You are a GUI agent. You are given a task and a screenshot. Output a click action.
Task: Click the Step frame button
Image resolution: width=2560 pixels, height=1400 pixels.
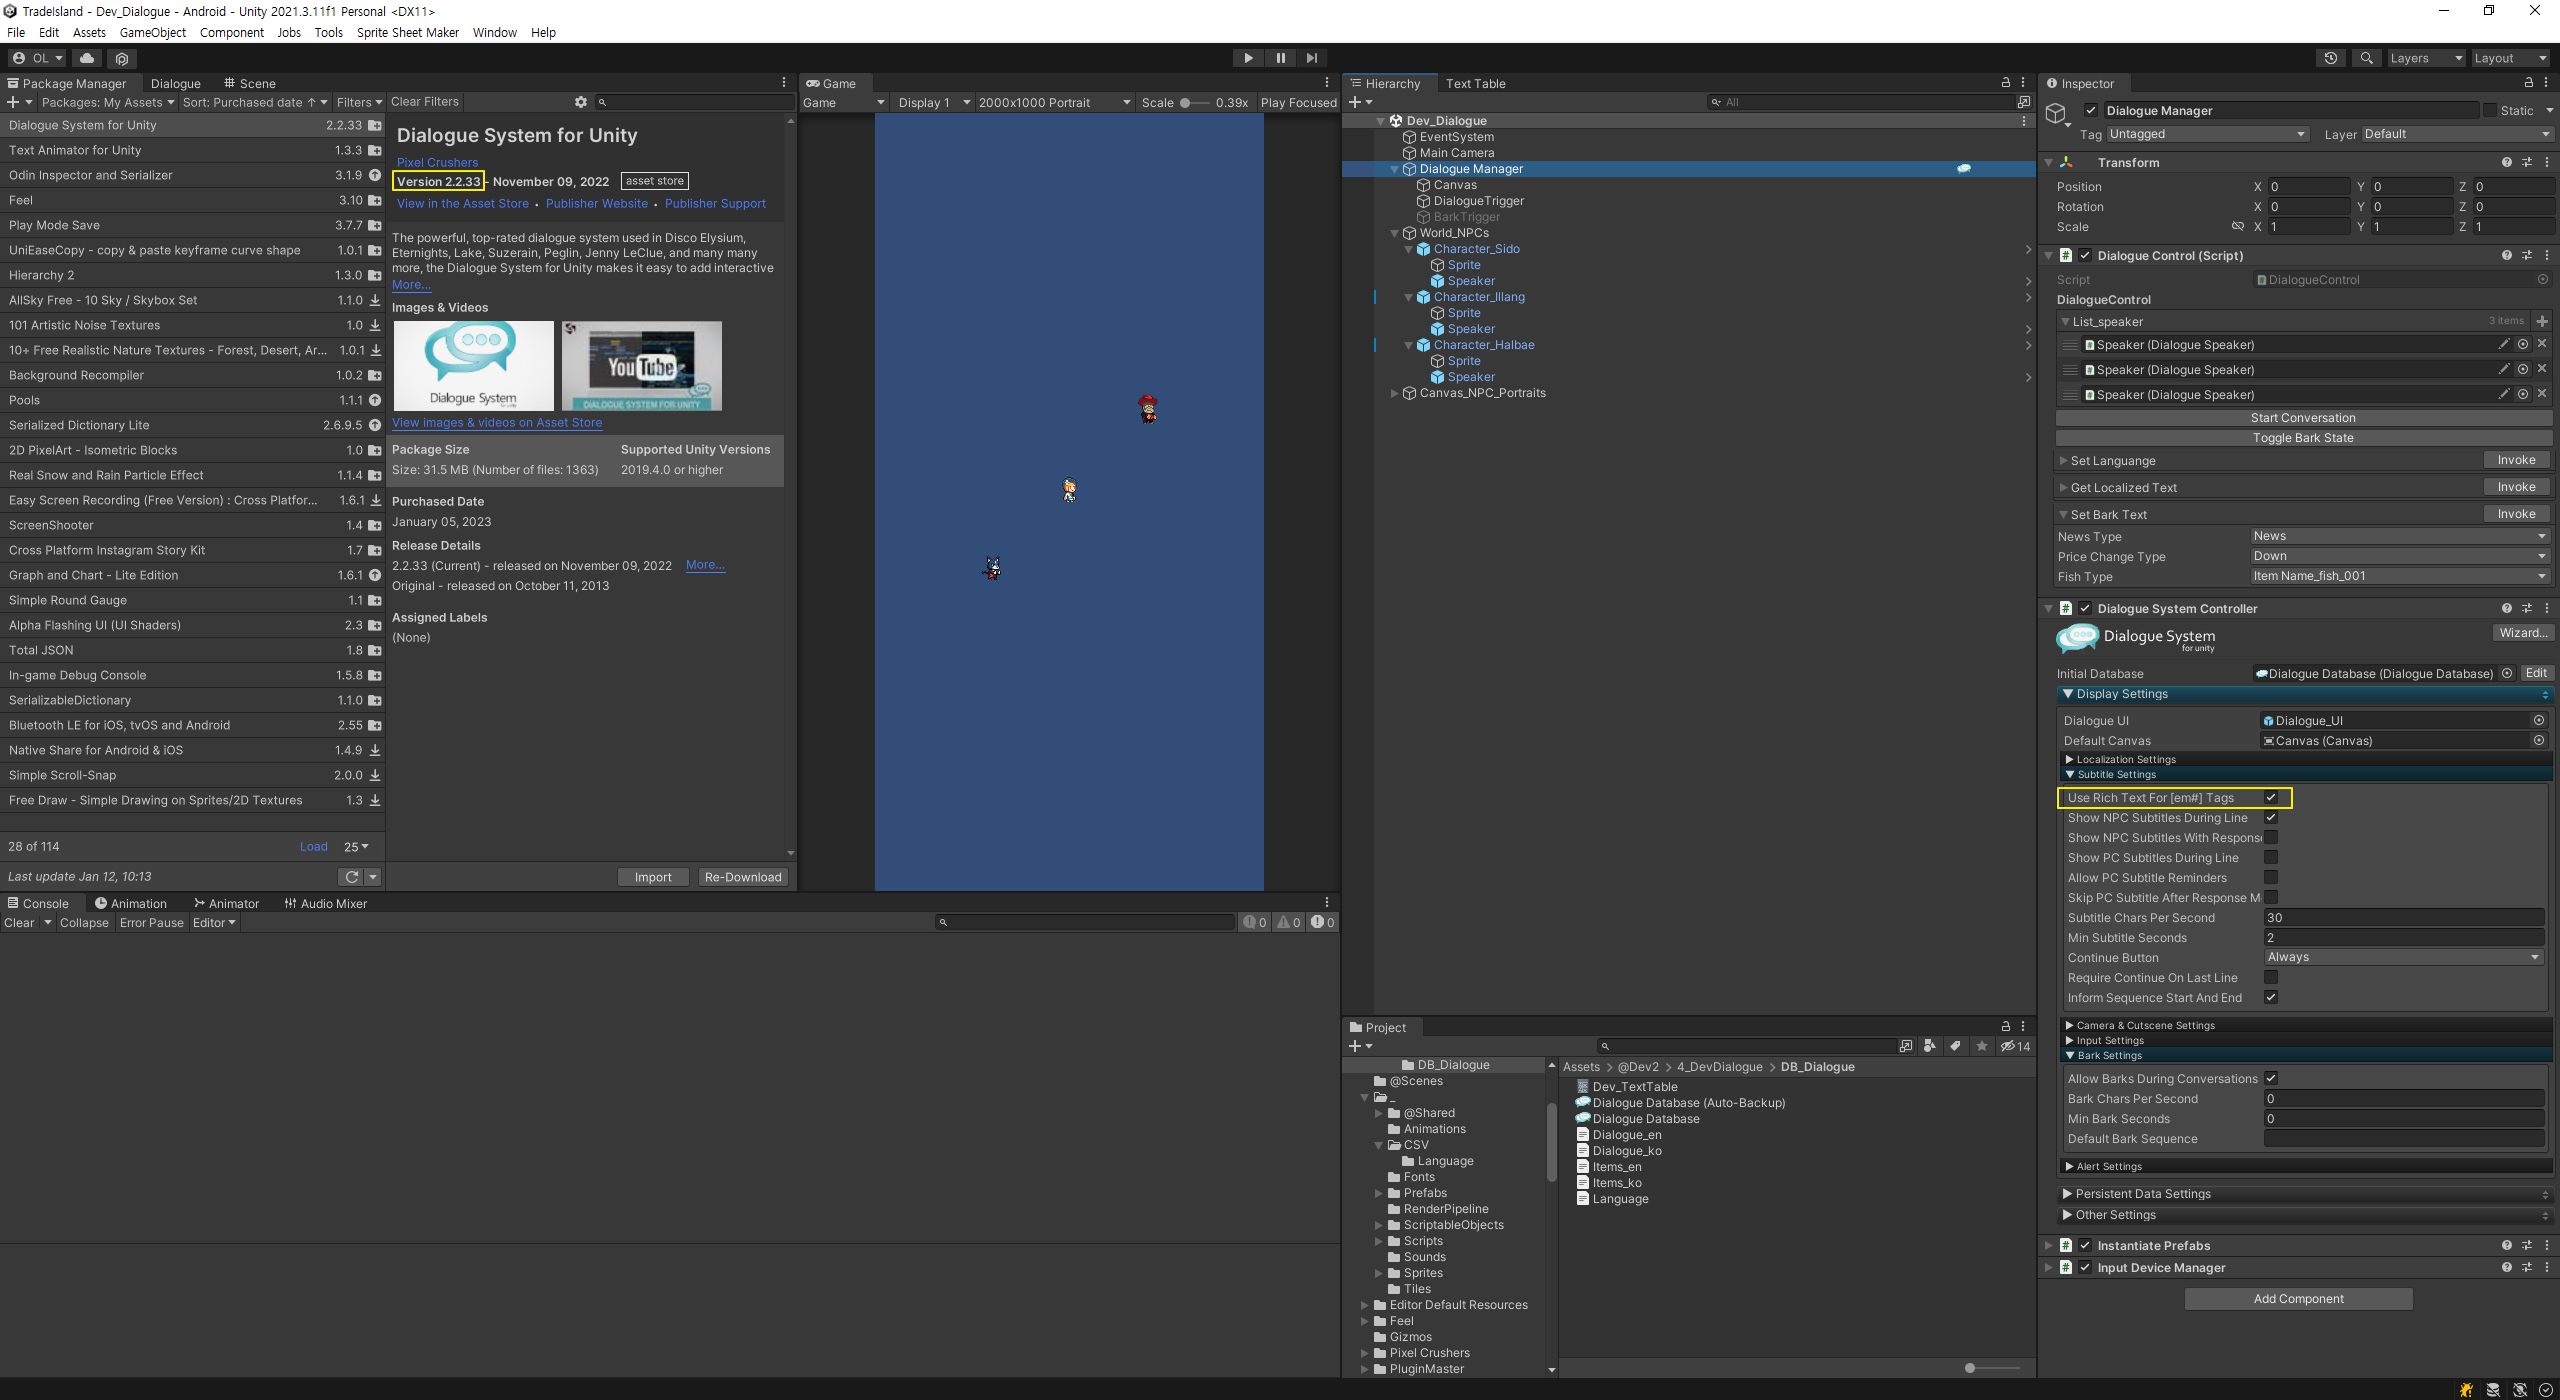1312,58
